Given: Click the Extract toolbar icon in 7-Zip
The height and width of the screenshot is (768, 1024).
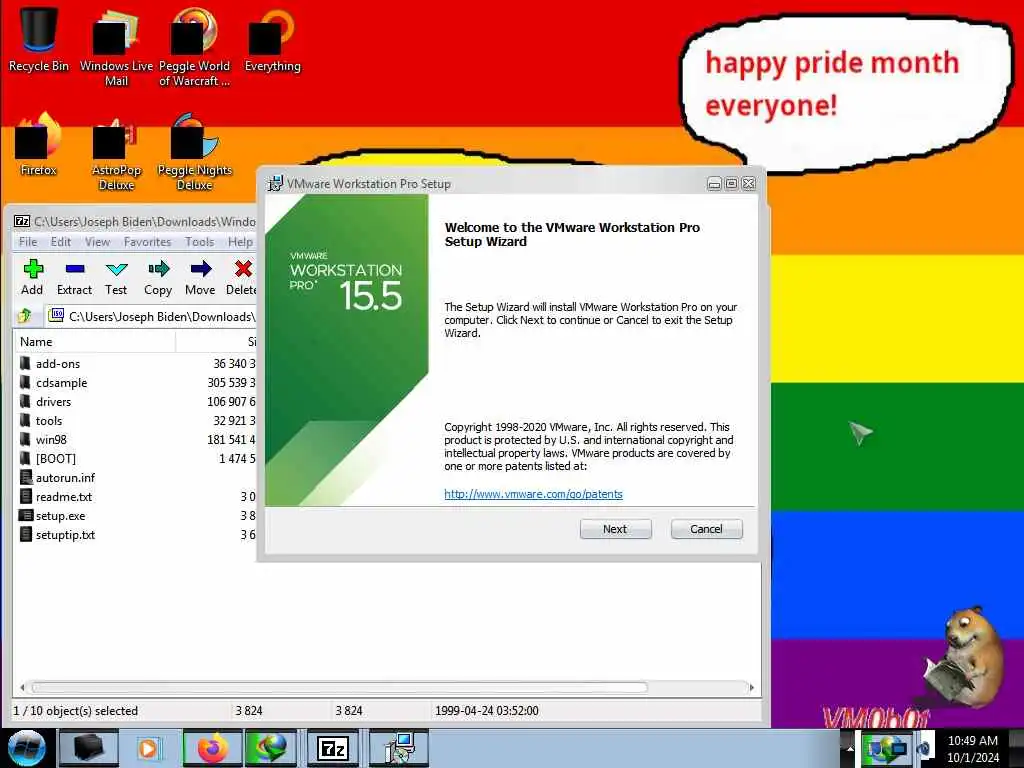Looking at the screenshot, I should coord(74,277).
